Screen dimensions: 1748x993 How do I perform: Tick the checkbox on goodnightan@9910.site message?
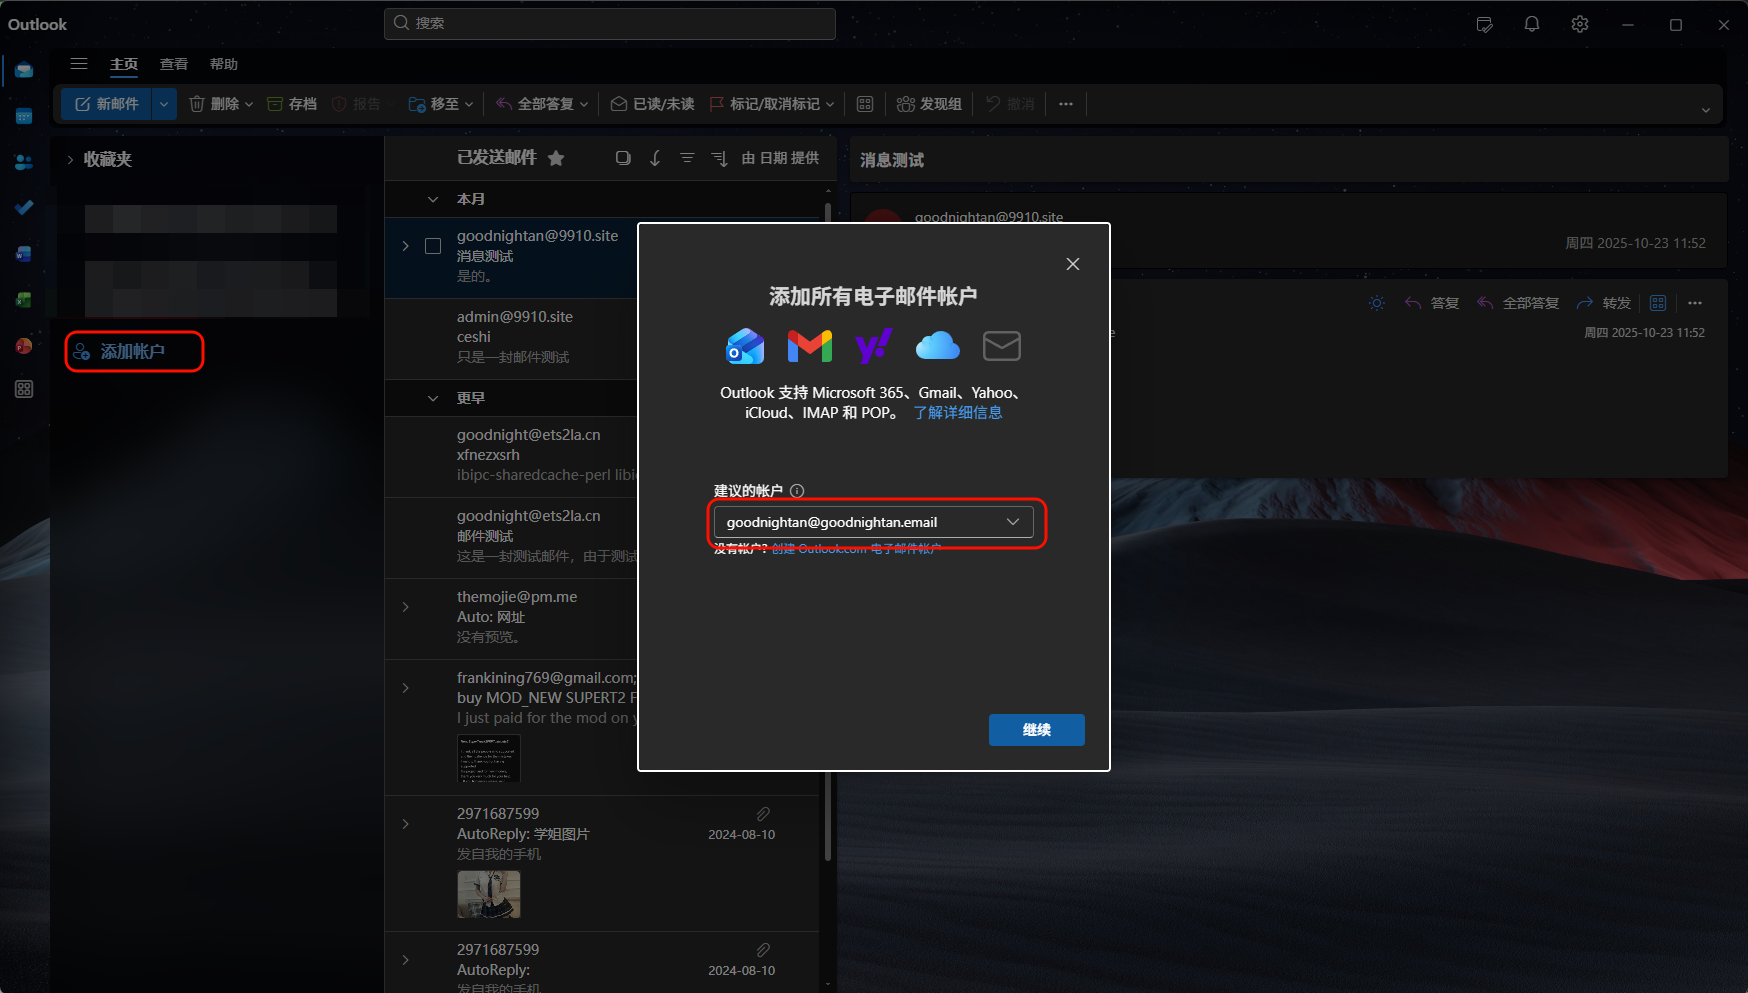click(433, 246)
